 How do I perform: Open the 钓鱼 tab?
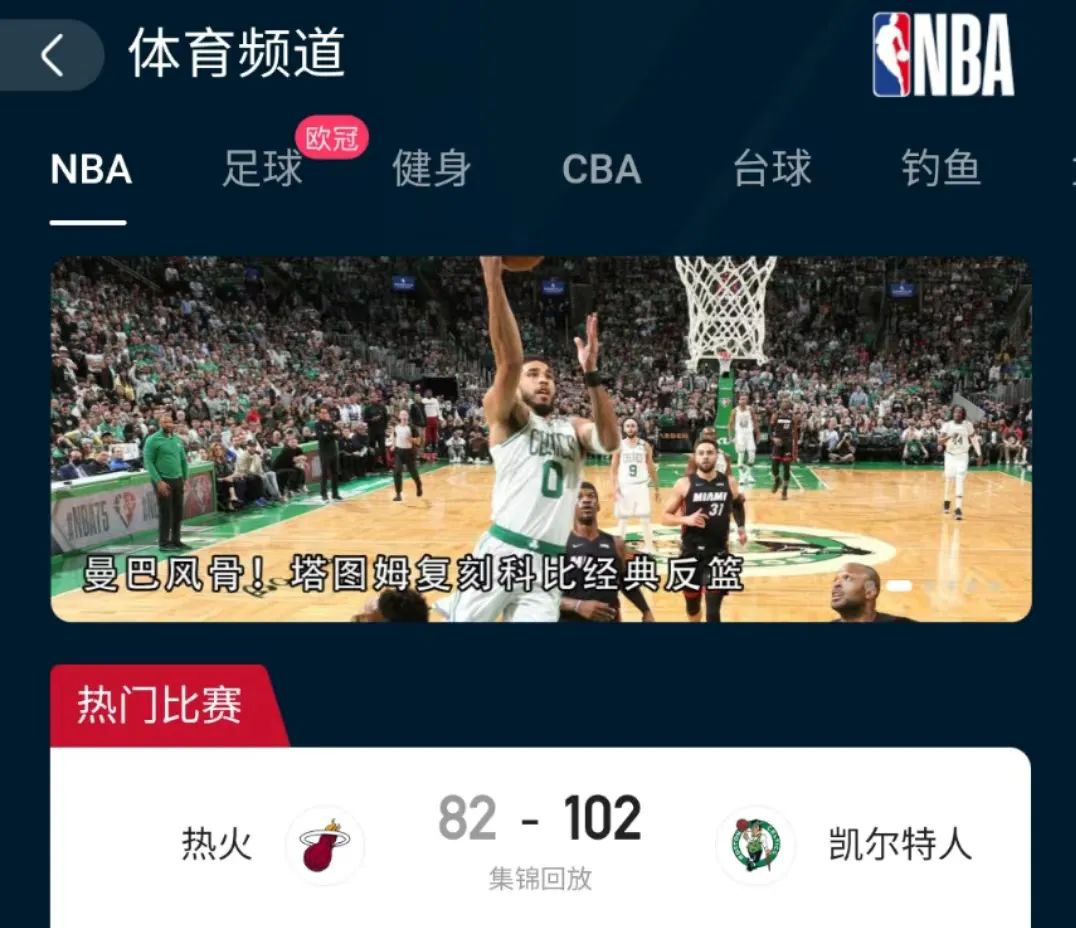(942, 170)
